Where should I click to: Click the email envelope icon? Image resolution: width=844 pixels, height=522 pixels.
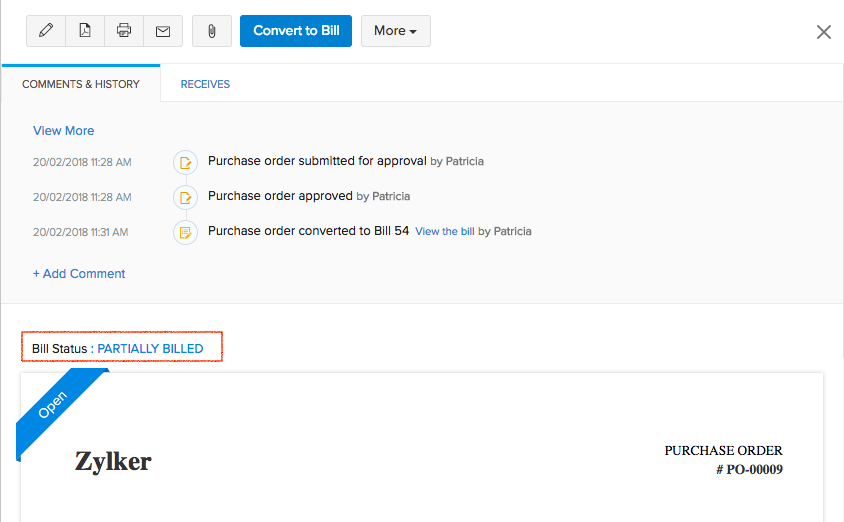tap(162, 31)
